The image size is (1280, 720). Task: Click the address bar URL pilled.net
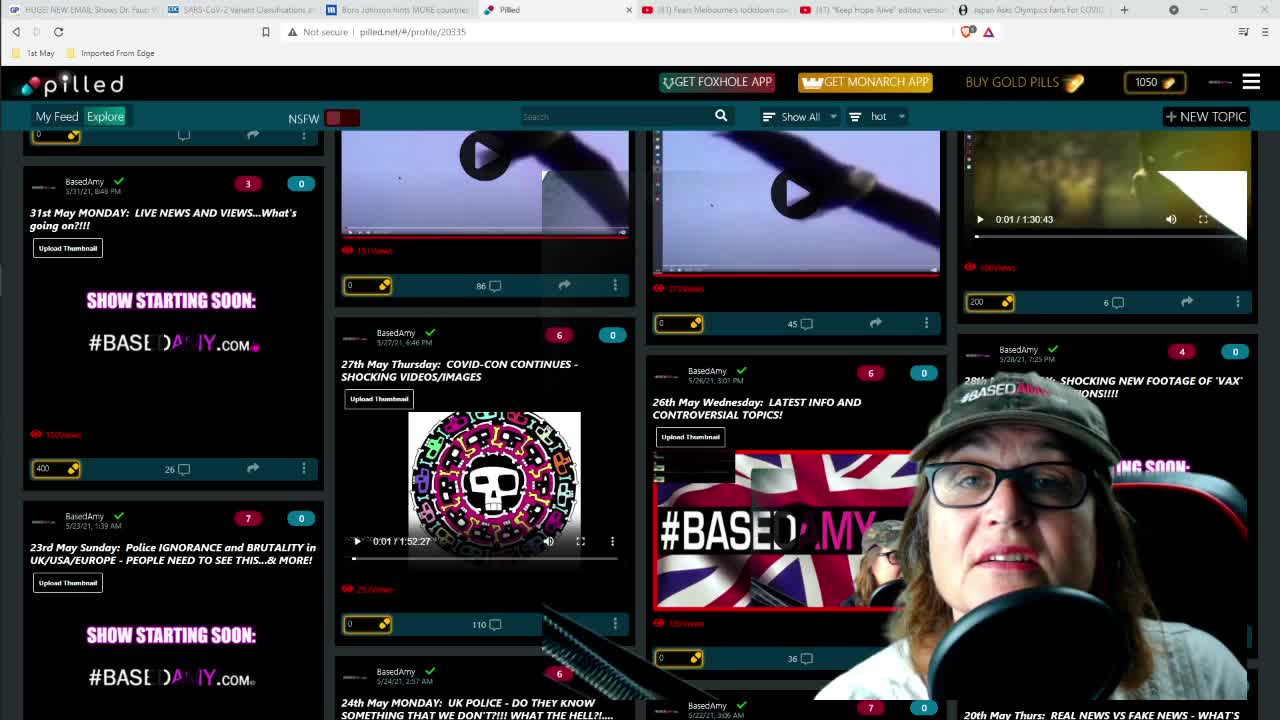412,32
